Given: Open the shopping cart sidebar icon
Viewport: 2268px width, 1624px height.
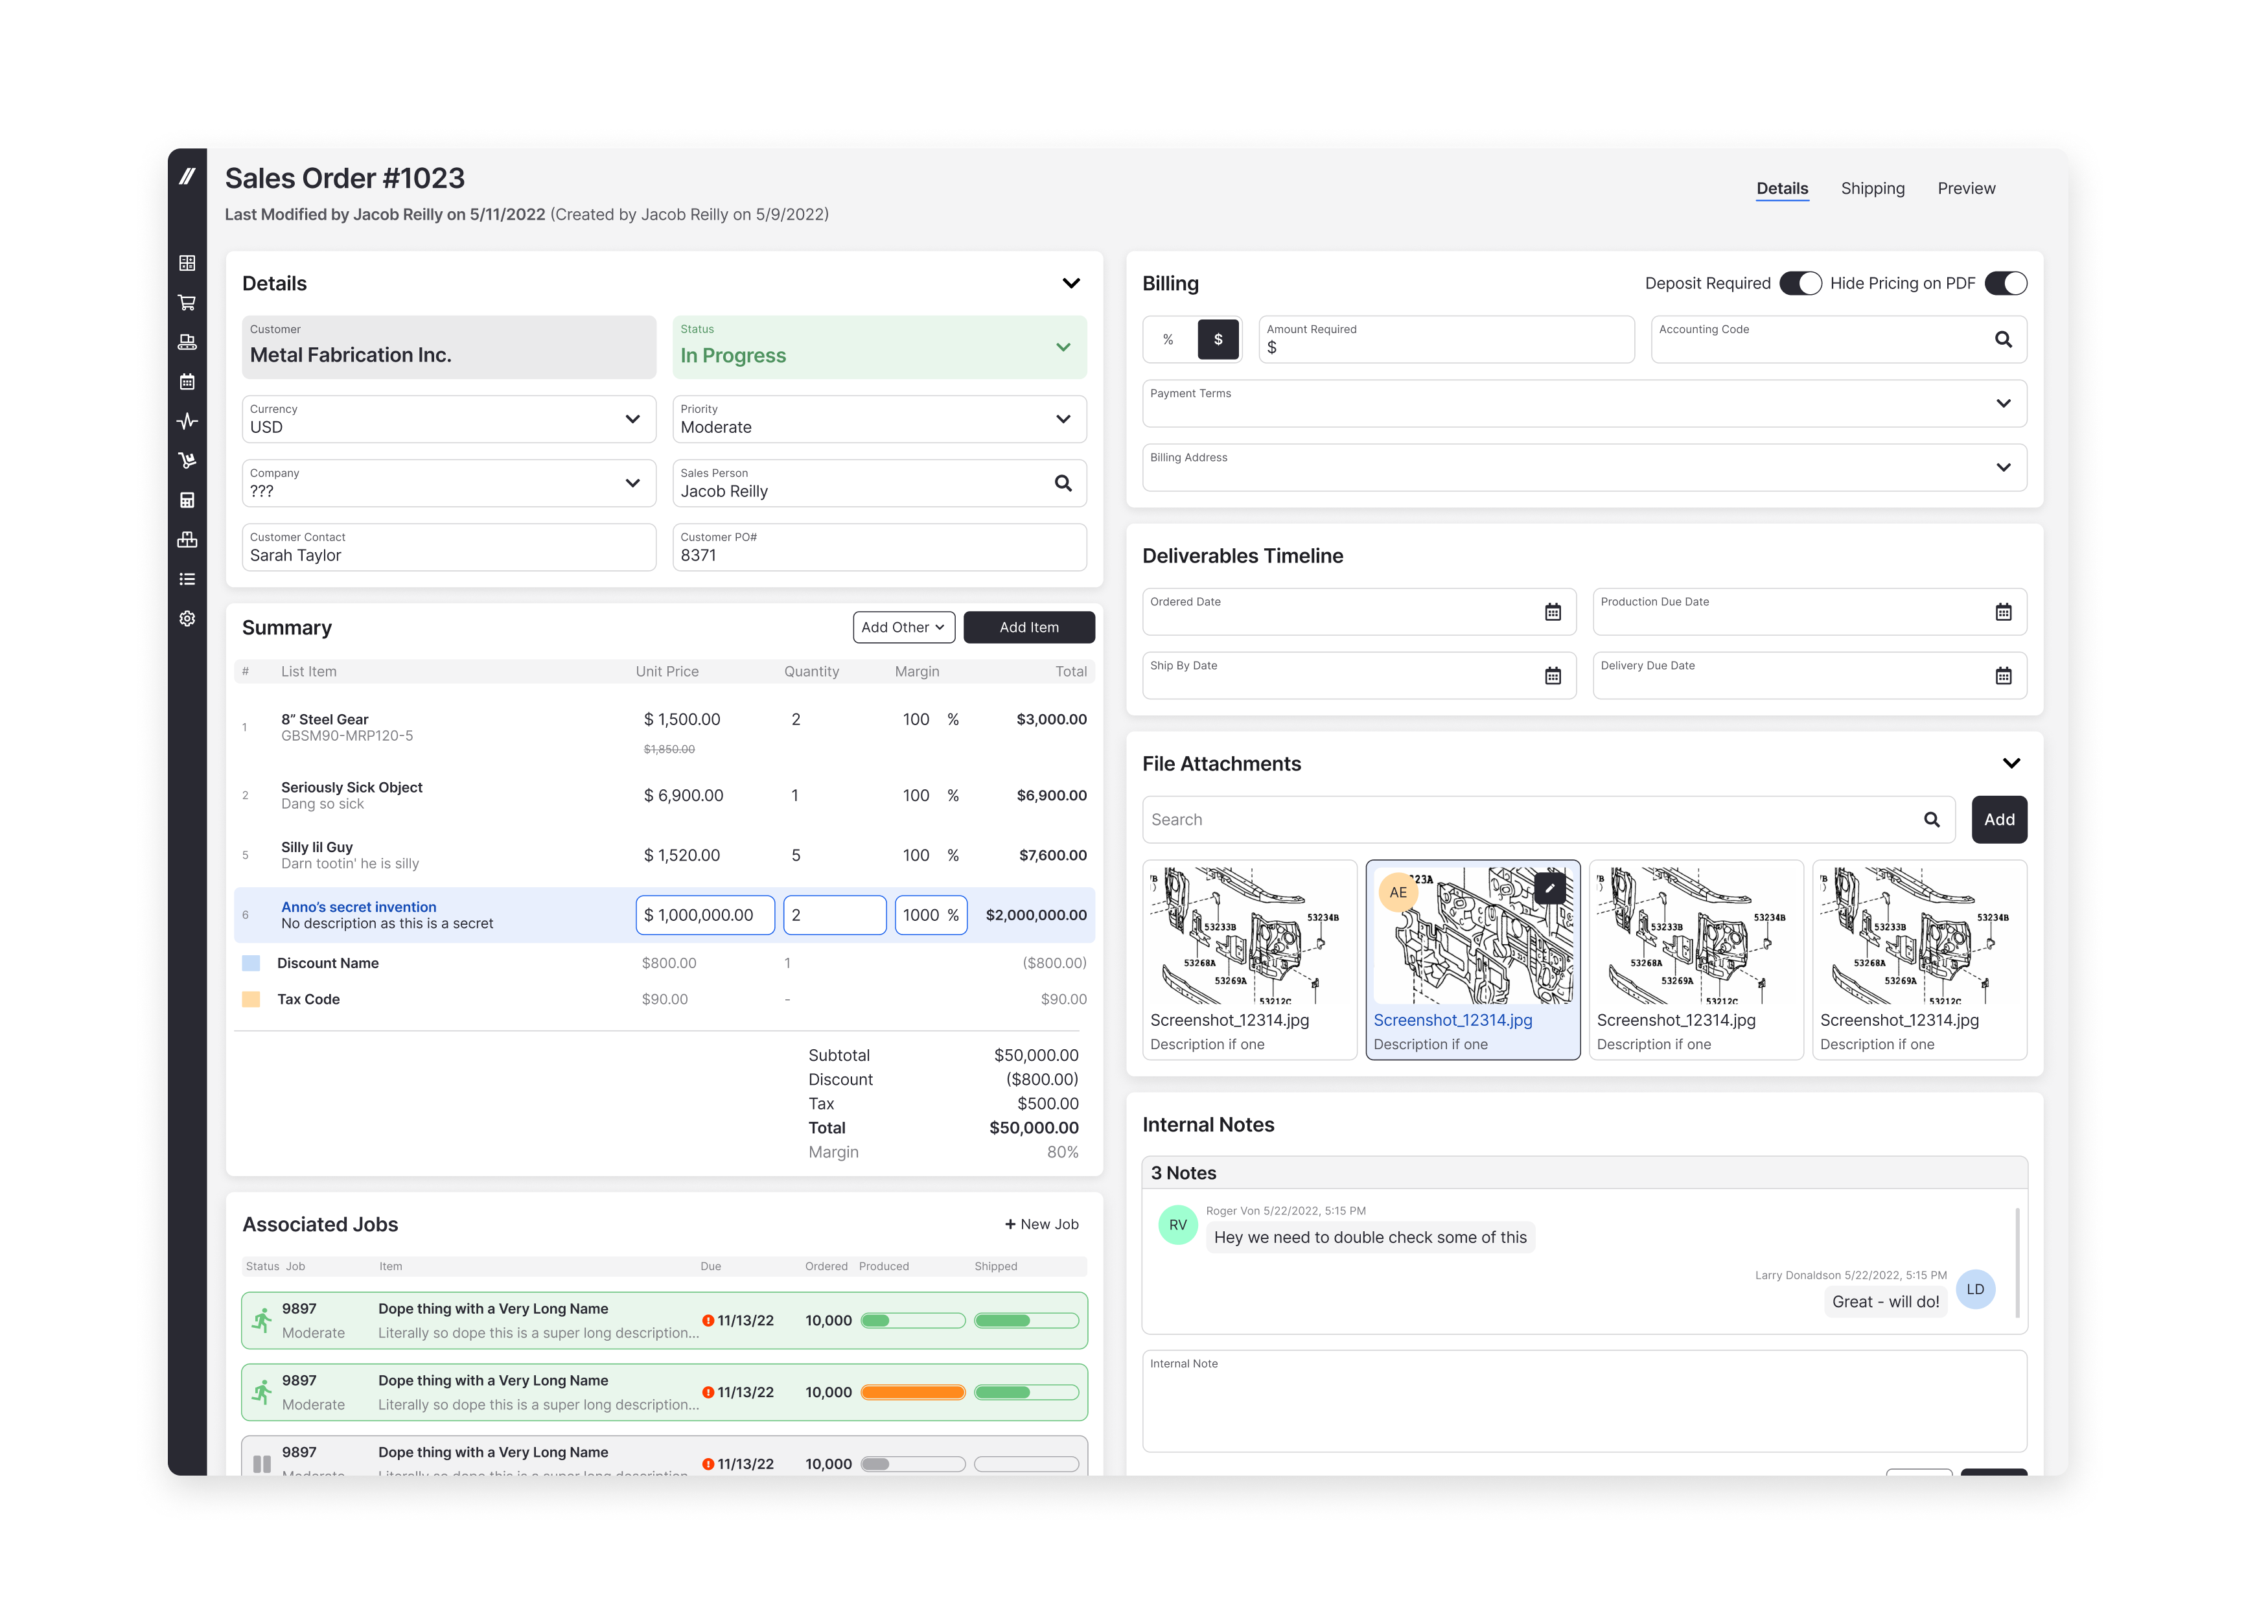Looking at the screenshot, I should [x=187, y=303].
